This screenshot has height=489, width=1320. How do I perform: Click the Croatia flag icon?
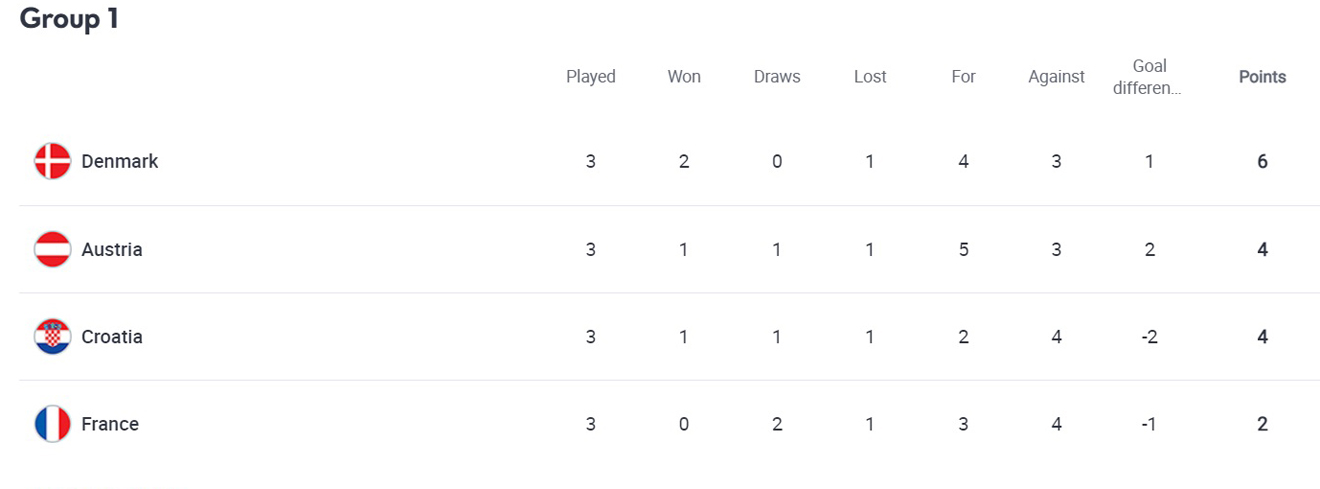pos(52,337)
